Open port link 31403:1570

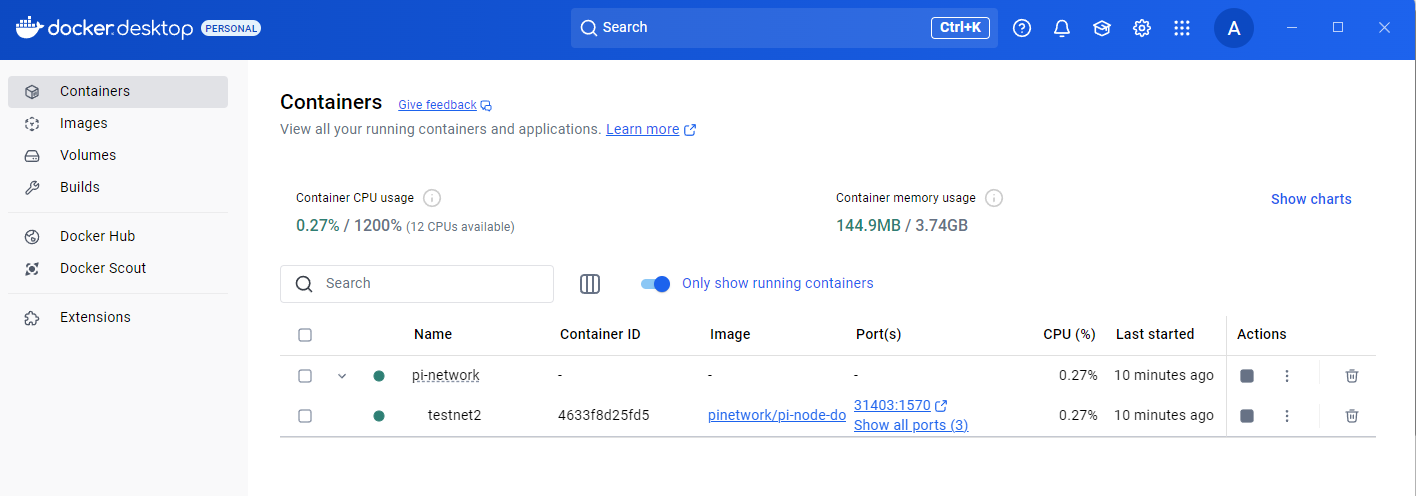[892, 405]
